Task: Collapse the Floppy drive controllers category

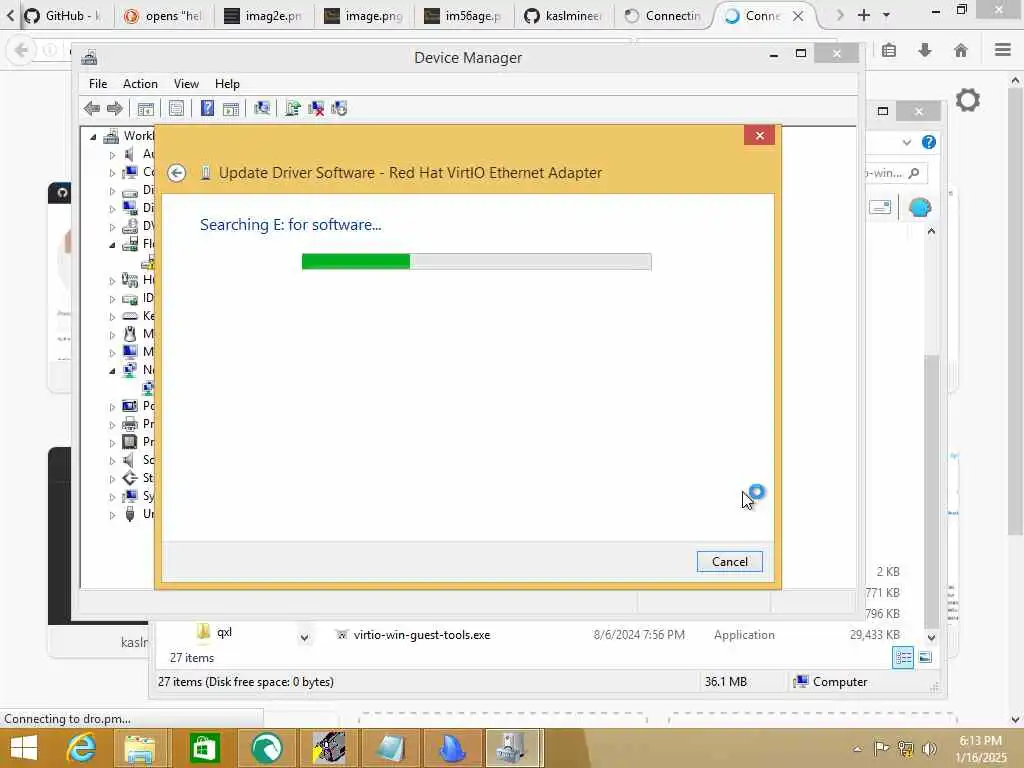Action: [112, 245]
